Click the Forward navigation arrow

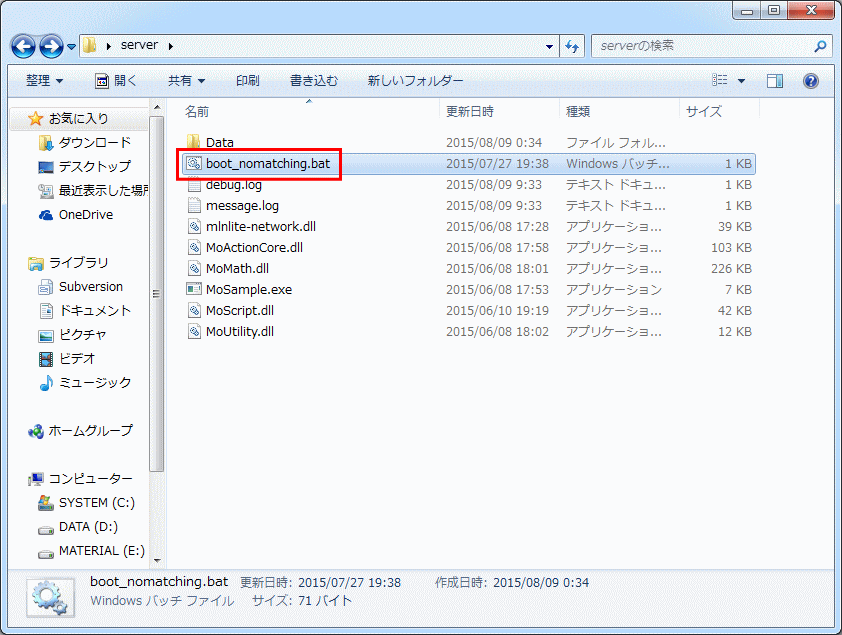pos(52,47)
